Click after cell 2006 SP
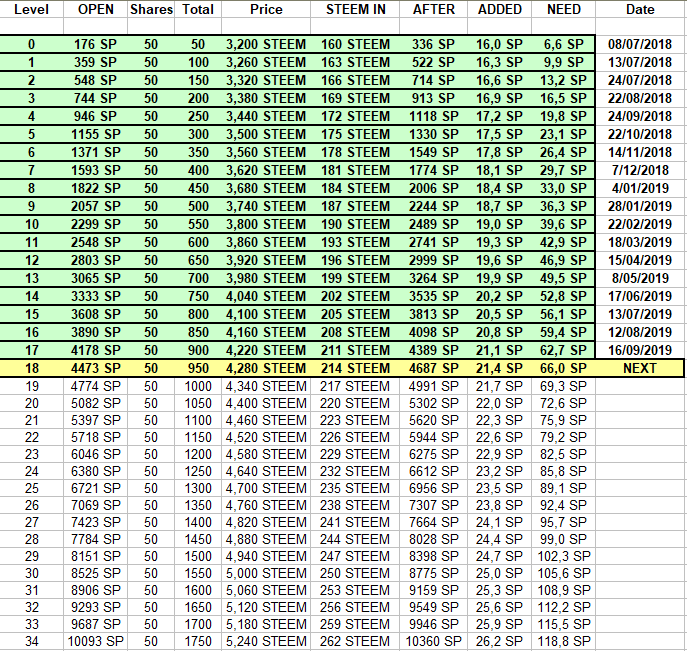This screenshot has height=651, width=687. 433,188
